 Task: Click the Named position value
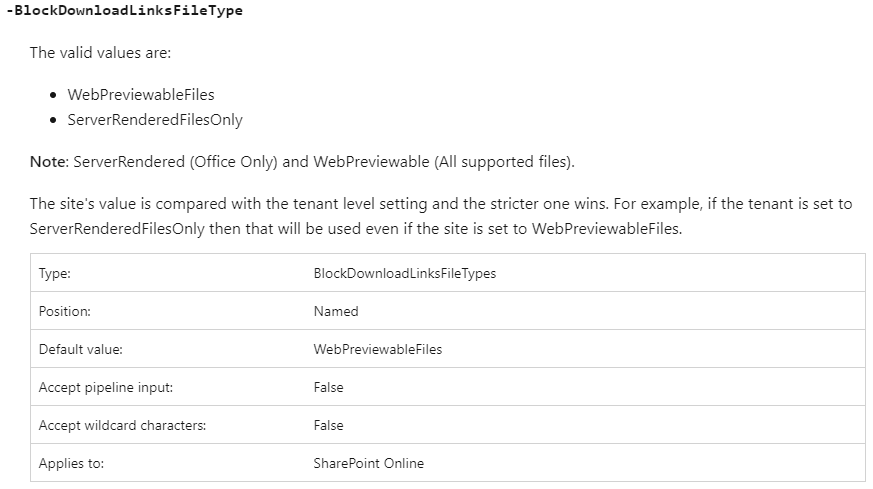[x=336, y=311]
